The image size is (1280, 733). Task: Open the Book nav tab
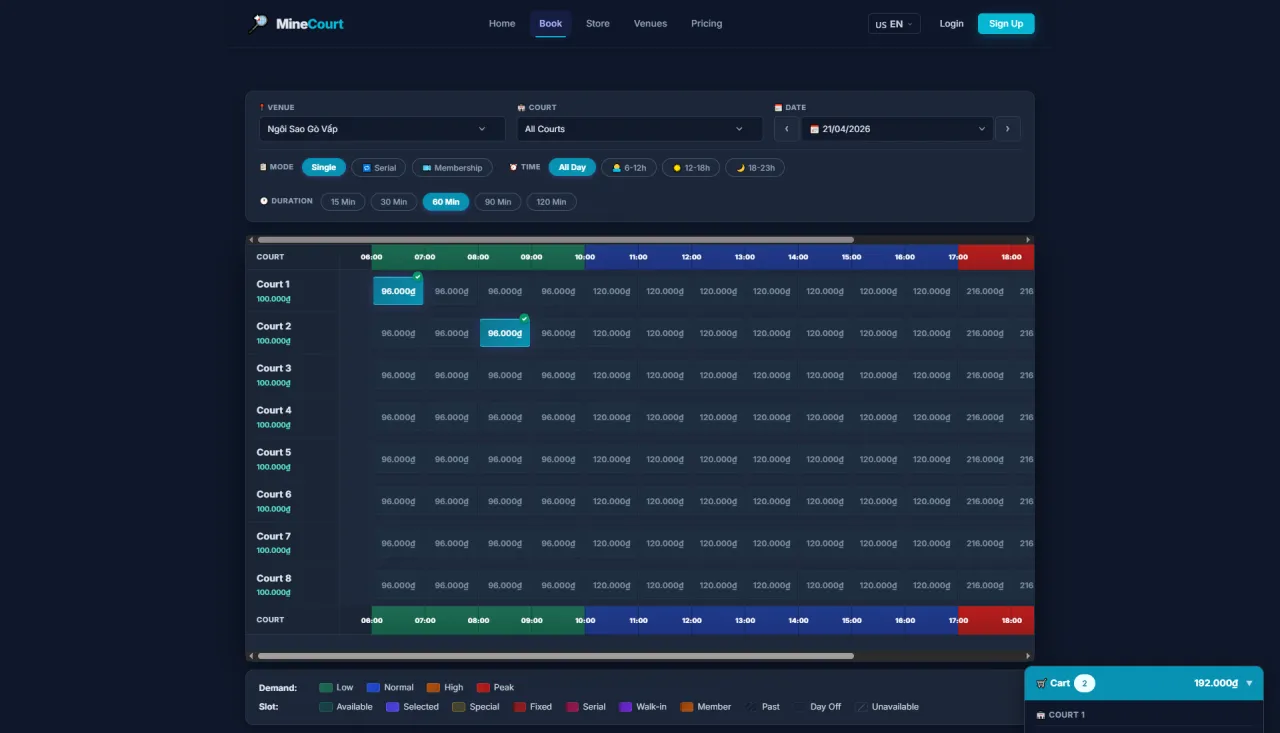[551, 24]
